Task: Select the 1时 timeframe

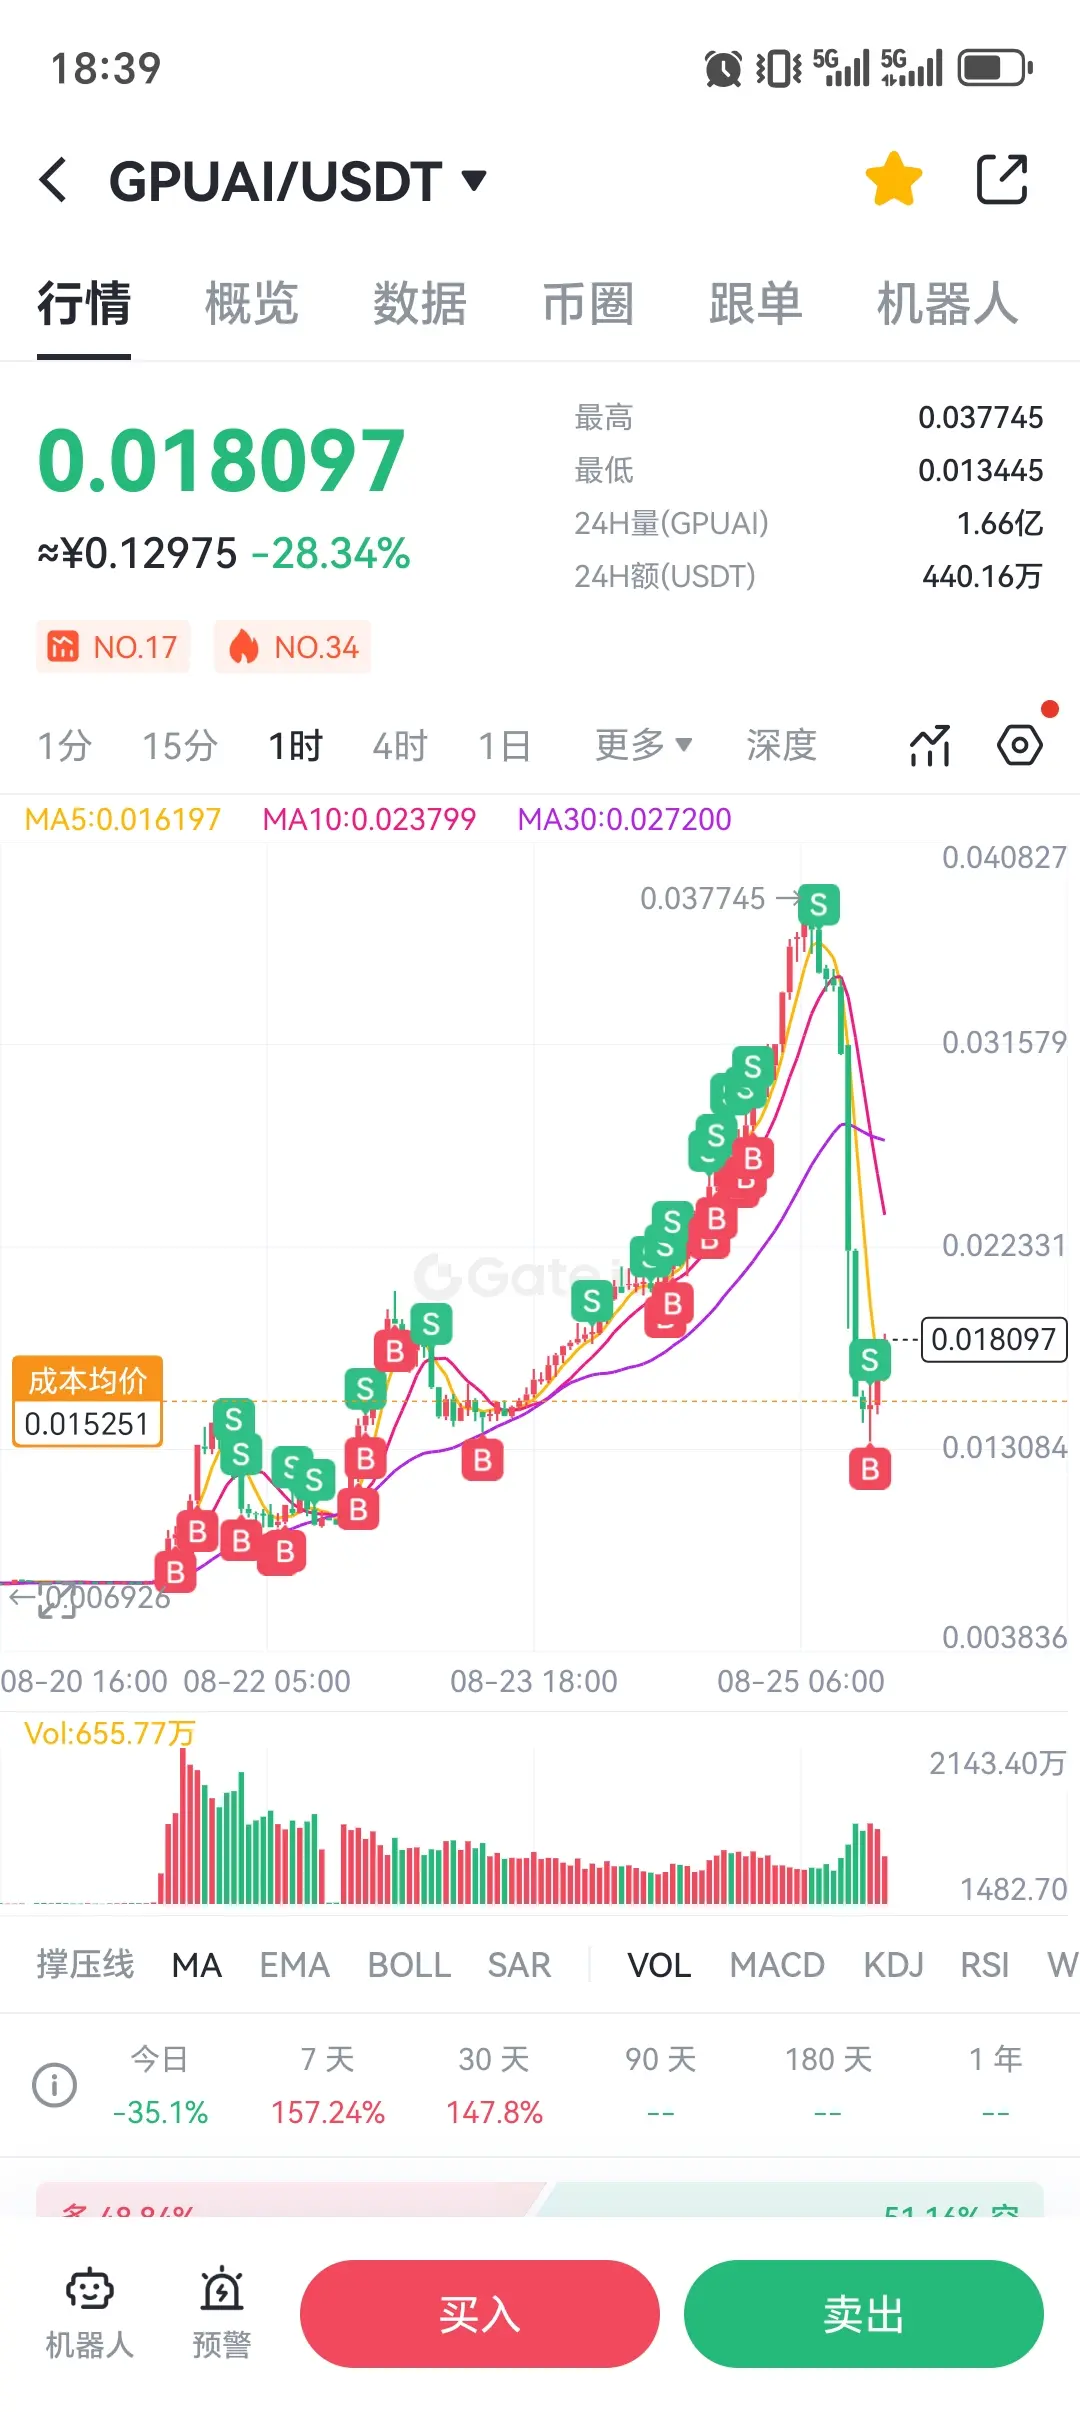Action: coord(296,746)
